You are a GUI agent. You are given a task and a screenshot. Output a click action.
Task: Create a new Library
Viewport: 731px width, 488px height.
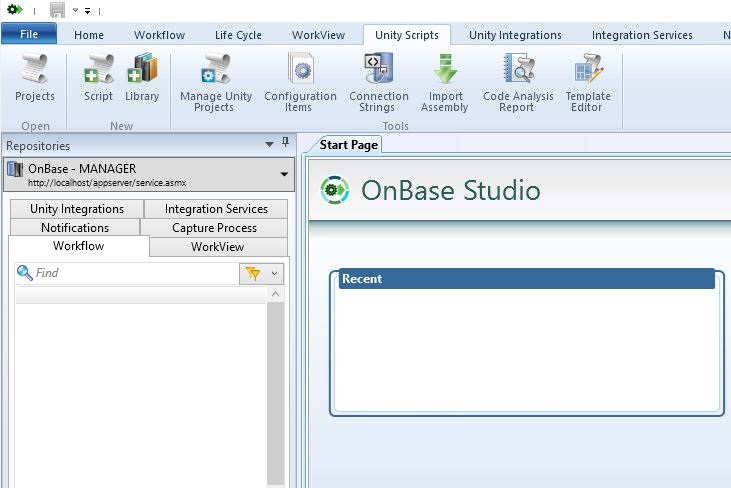[x=142, y=77]
